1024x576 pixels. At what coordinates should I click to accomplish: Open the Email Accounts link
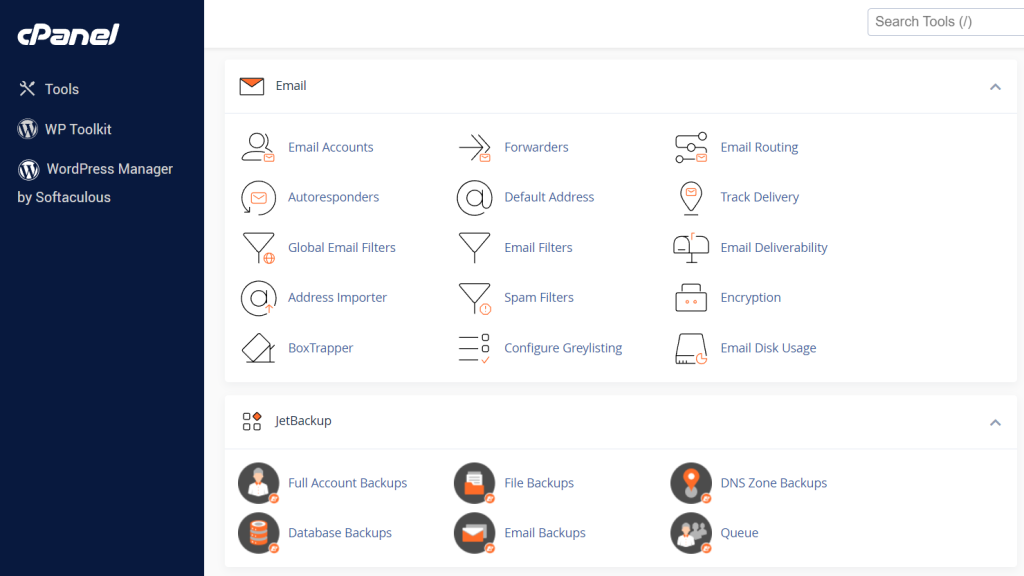[330, 148]
